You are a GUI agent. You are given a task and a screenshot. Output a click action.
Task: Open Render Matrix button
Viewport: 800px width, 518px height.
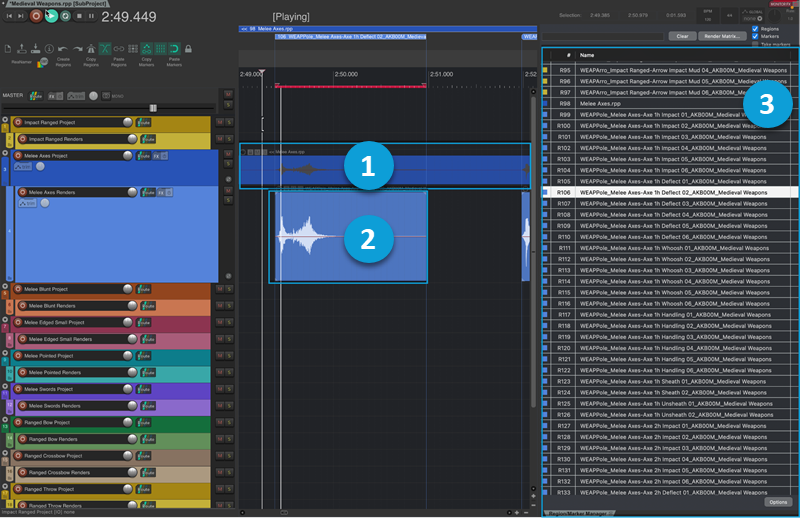tap(722, 35)
